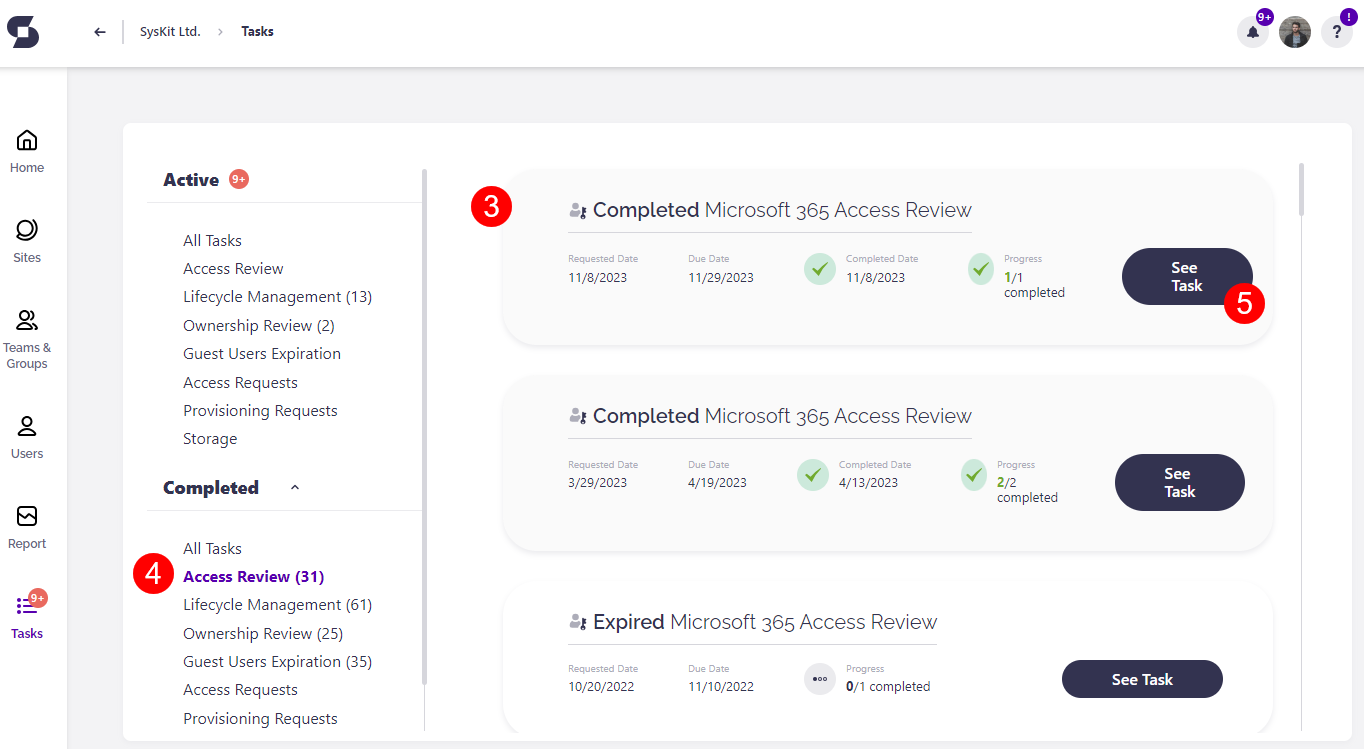Select the Sites icon in sidebar
The width and height of the screenshot is (1364, 749).
tap(26, 238)
